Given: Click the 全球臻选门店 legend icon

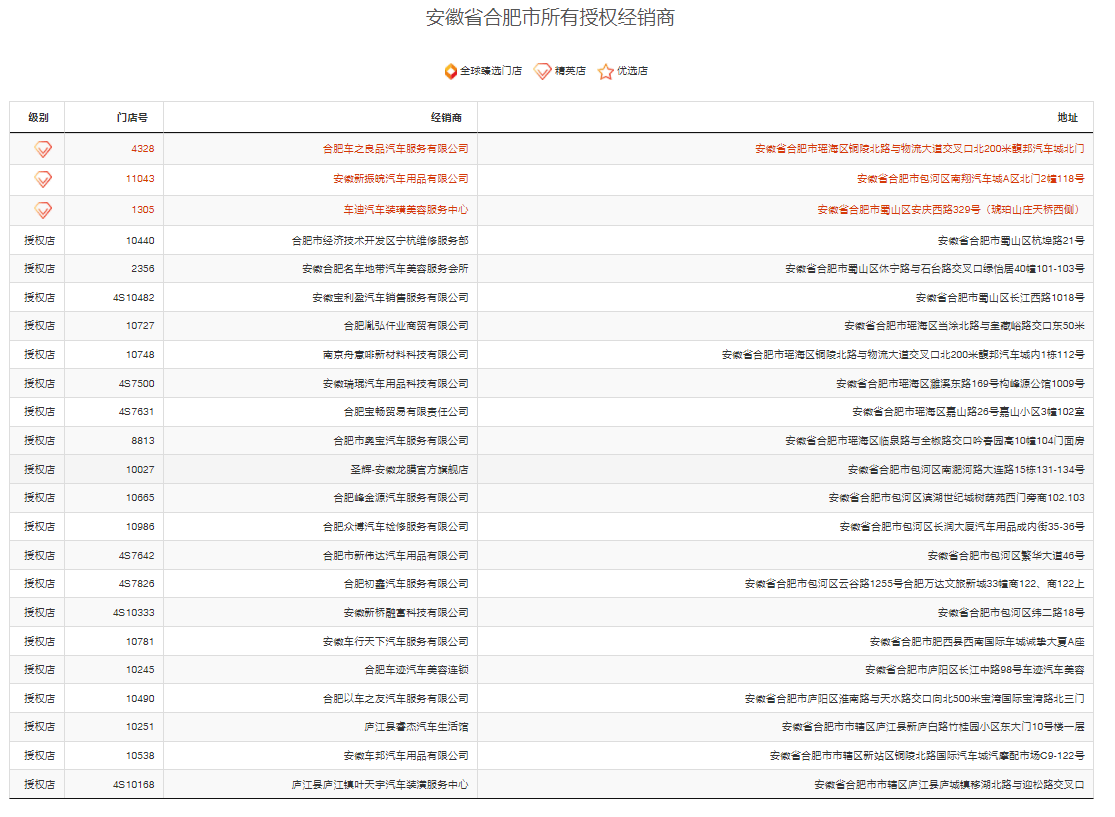Looking at the screenshot, I should [x=451, y=71].
